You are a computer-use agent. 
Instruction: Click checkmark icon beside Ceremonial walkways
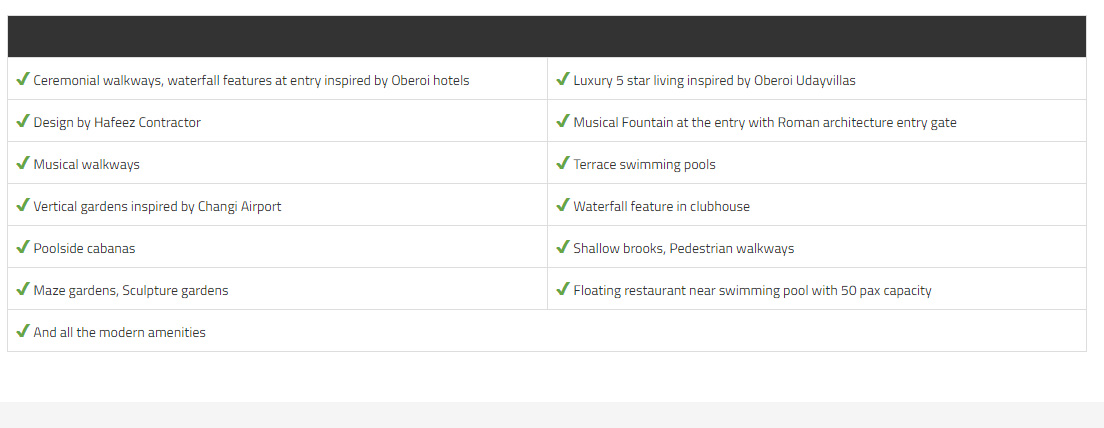(23, 78)
